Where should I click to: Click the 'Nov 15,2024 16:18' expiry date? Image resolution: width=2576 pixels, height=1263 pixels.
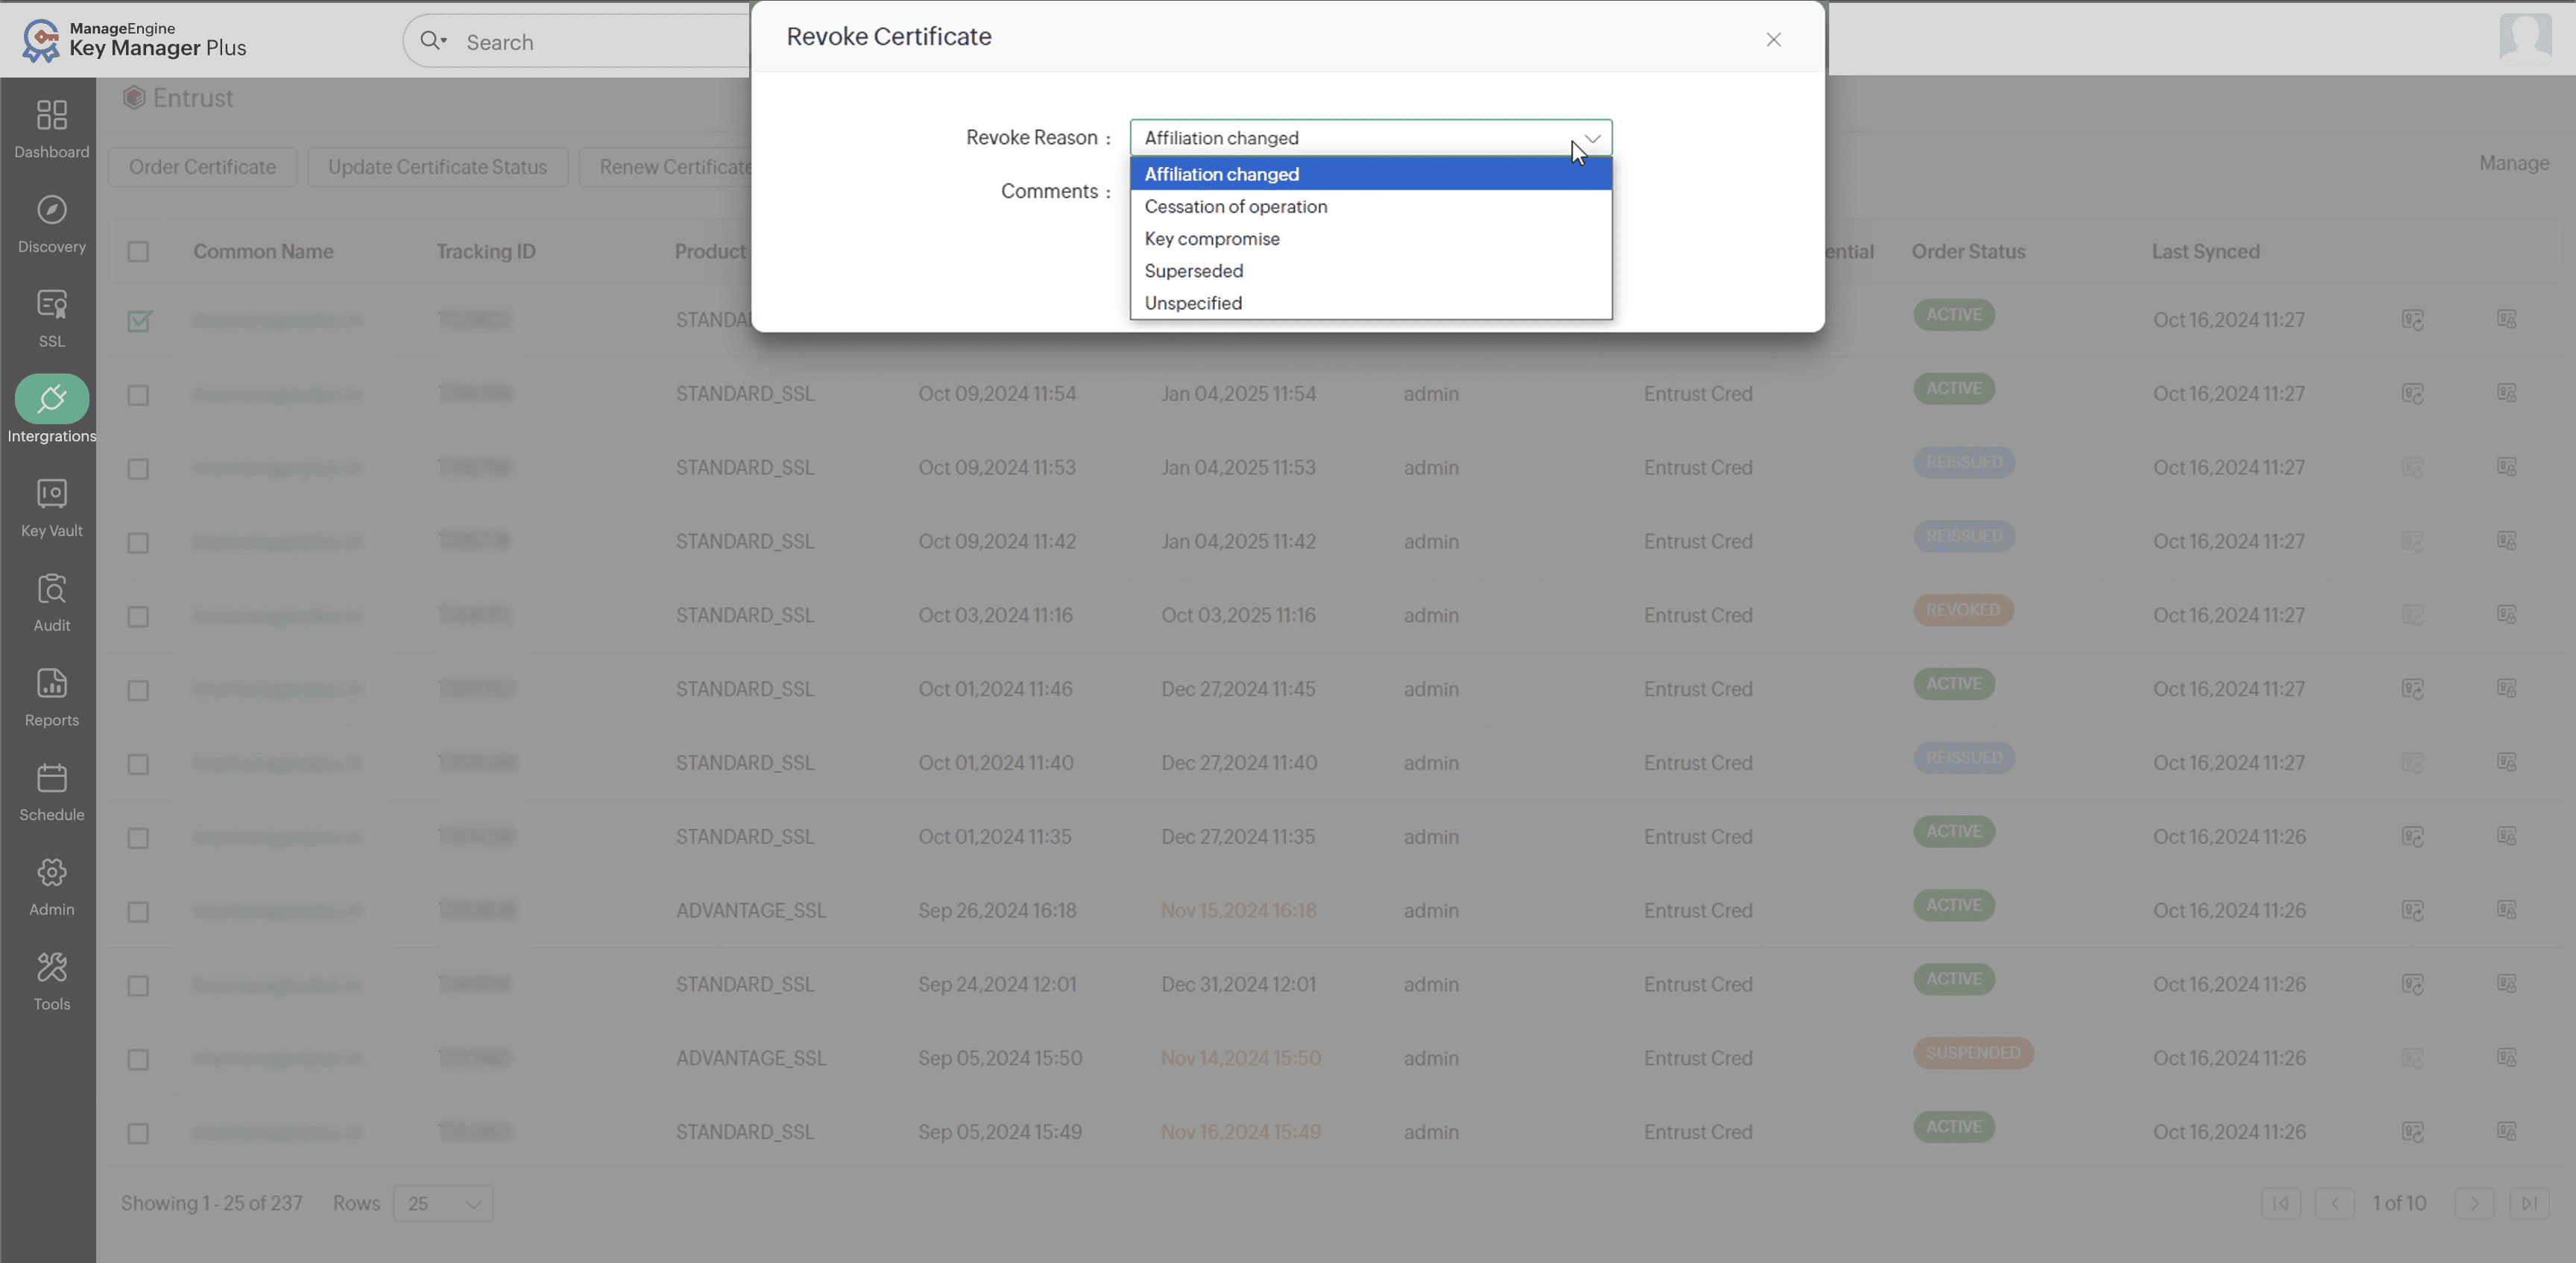pyautogui.click(x=1238, y=910)
